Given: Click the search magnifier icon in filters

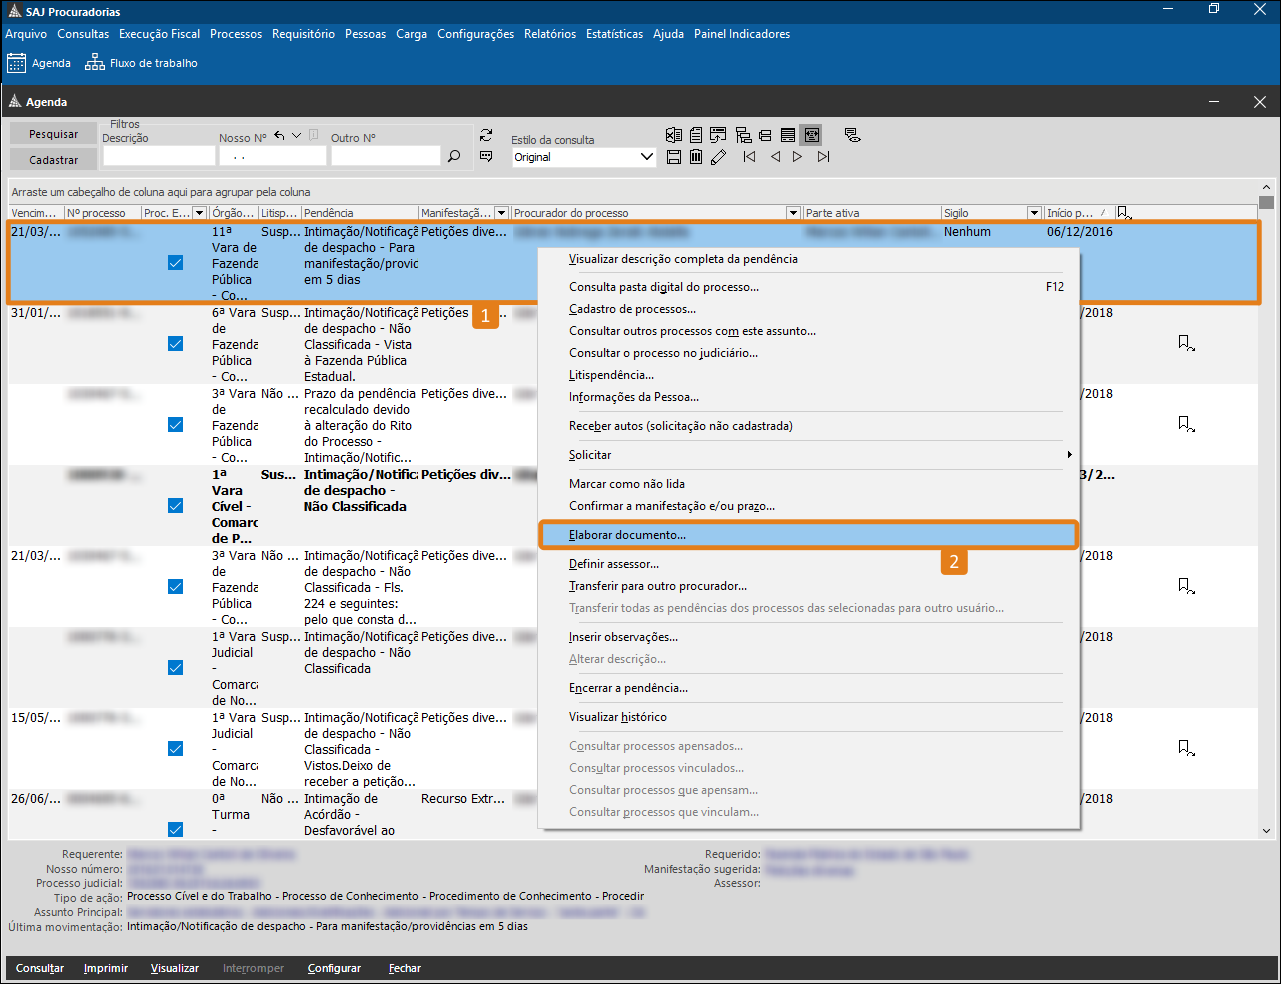Looking at the screenshot, I should pyautogui.click(x=454, y=156).
